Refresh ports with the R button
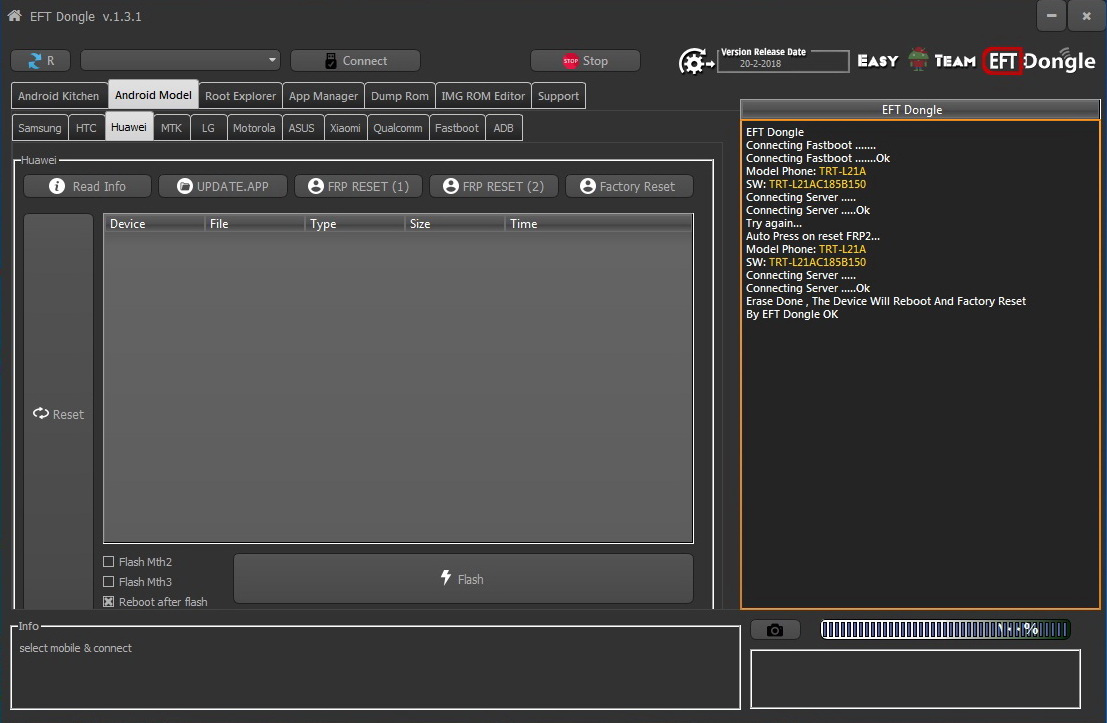Screen dimensions: 1107x723 pyautogui.click(x=41, y=61)
